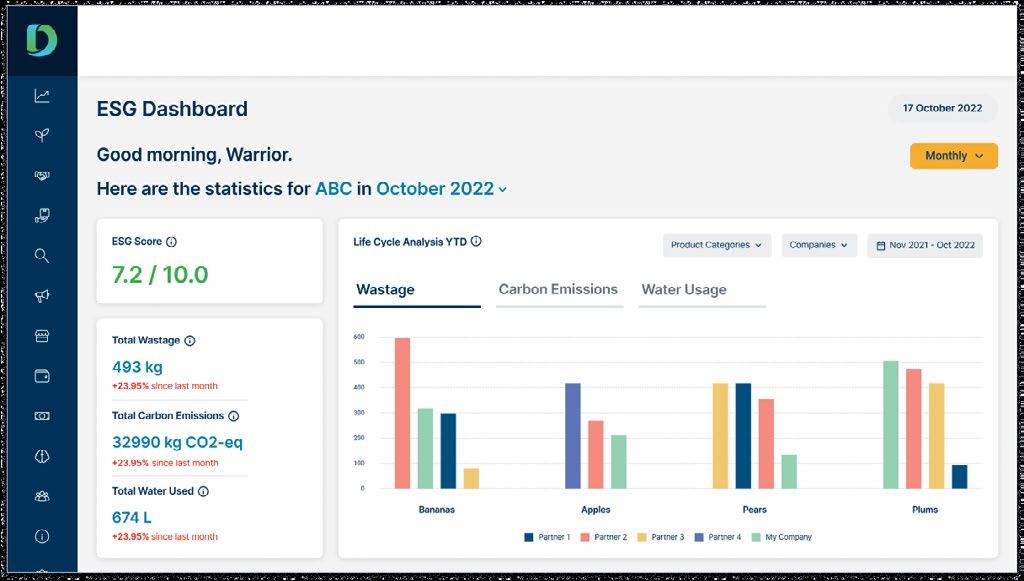
Task: Open the wallet sidebar icon
Action: point(41,376)
